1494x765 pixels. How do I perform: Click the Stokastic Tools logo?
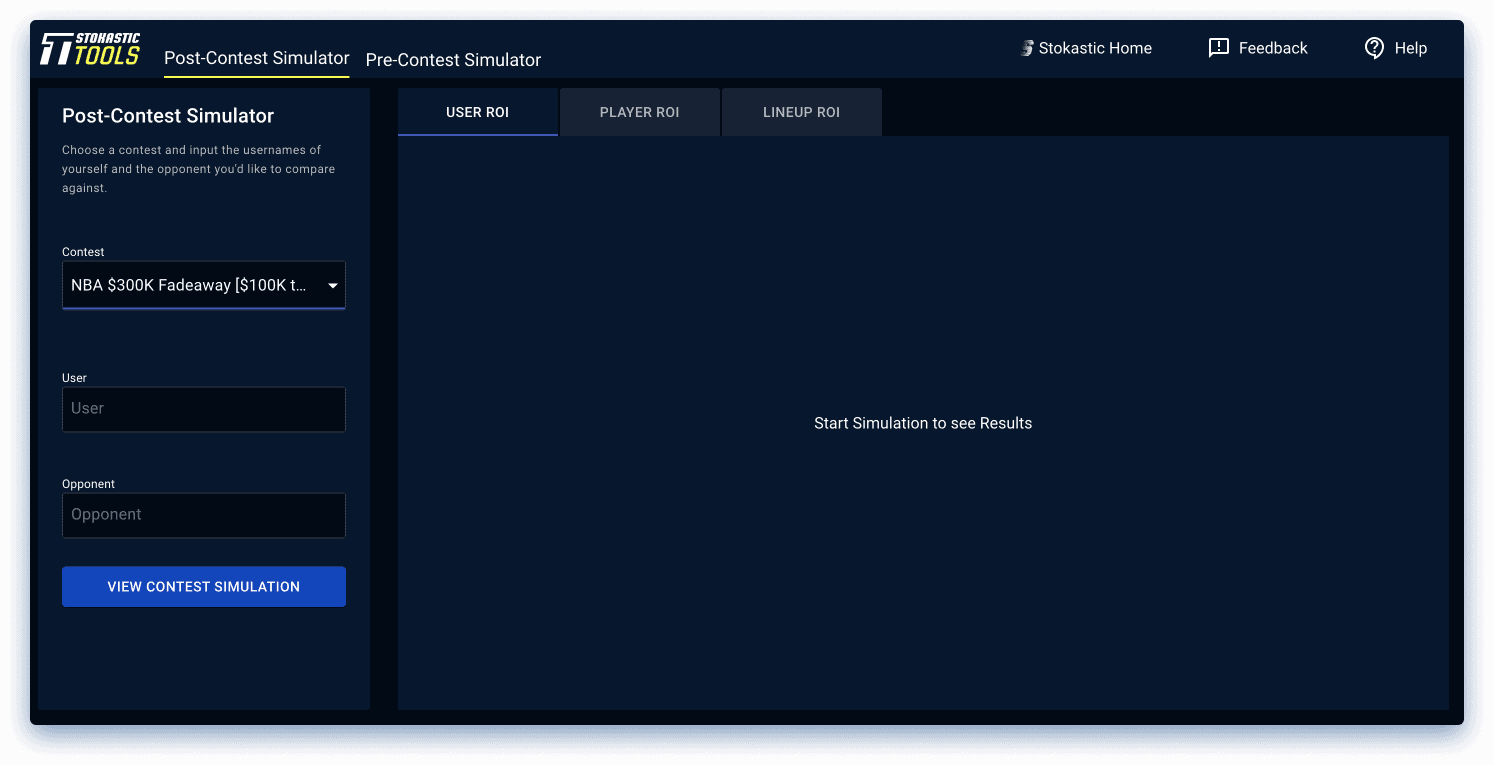tap(90, 48)
